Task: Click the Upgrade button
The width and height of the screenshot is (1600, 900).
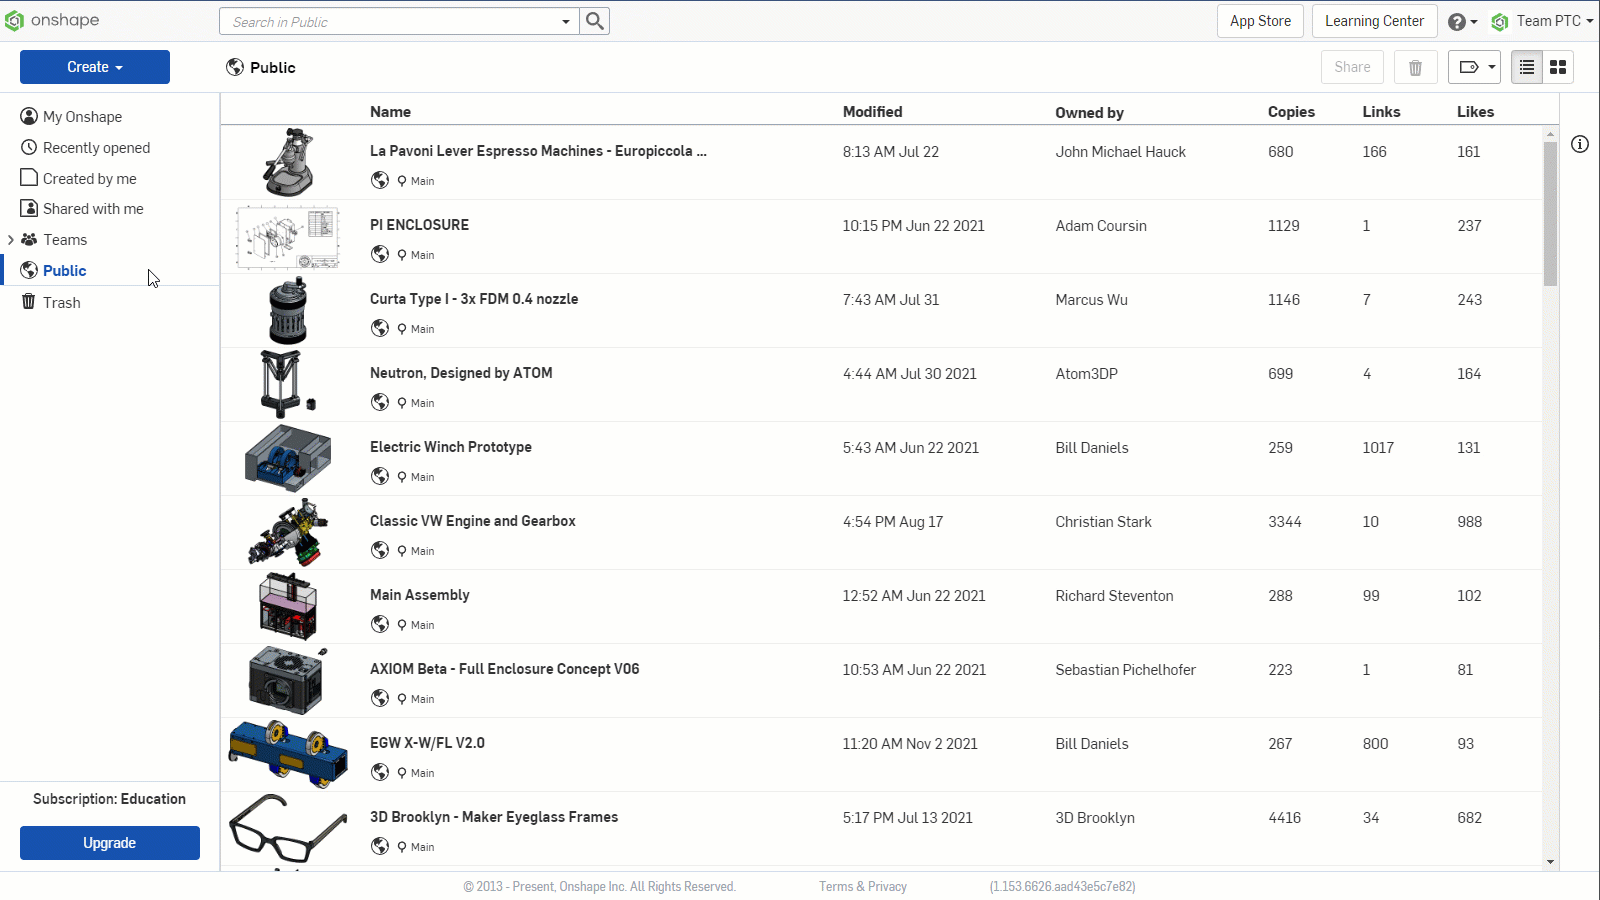Action: pyautogui.click(x=110, y=843)
